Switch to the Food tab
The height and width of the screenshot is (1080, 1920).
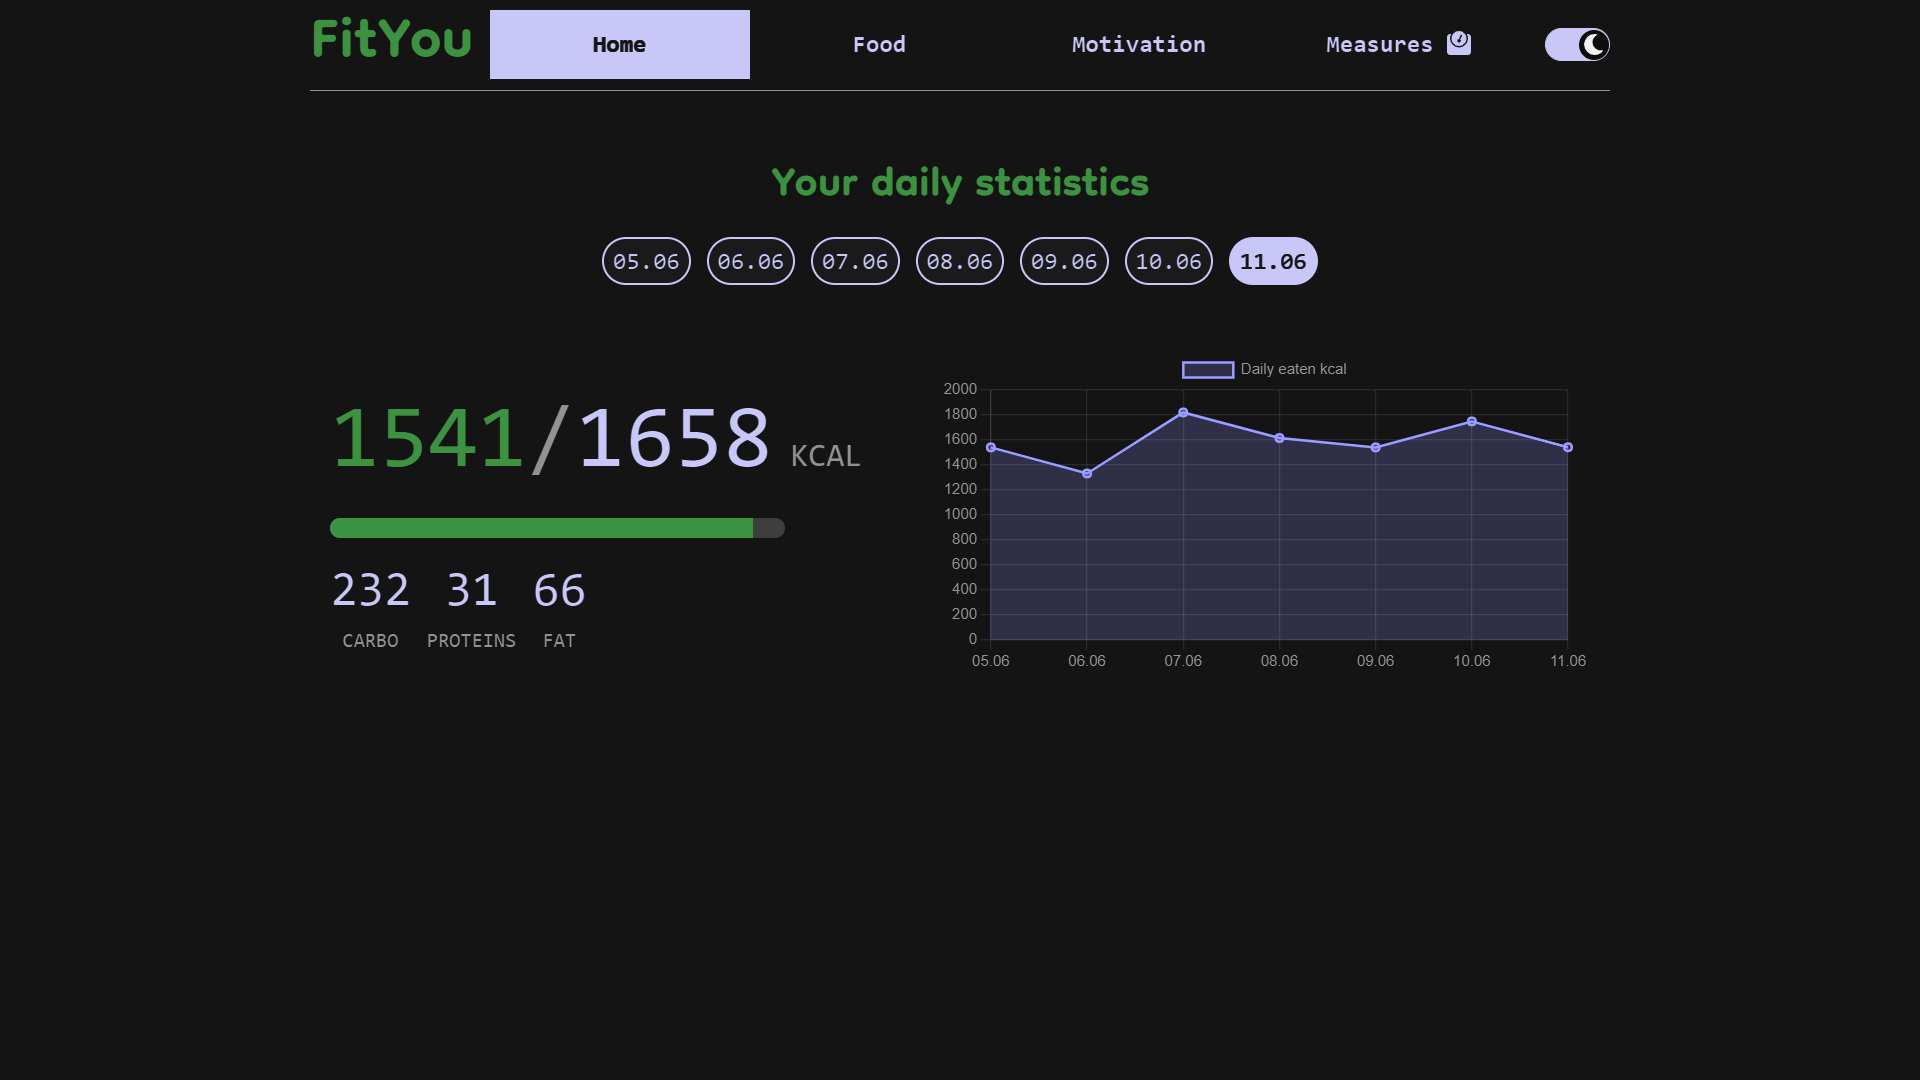tap(879, 44)
